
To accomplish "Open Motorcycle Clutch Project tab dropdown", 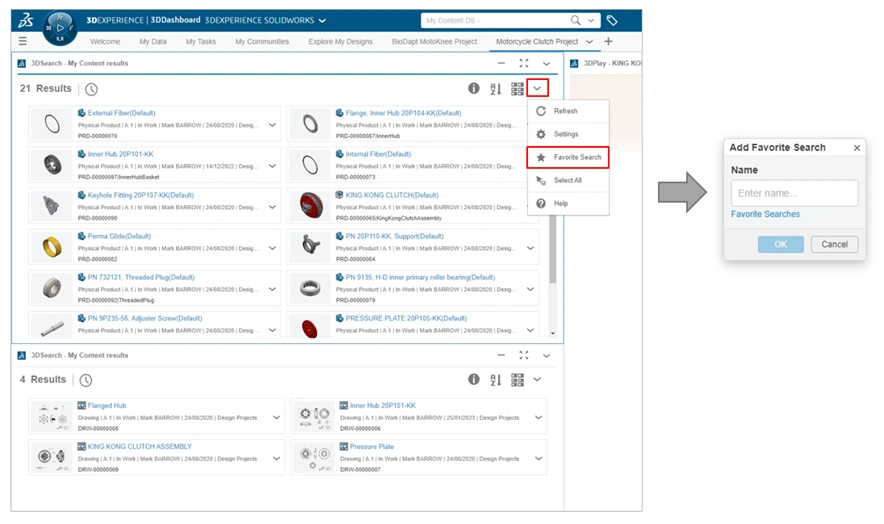I will click(589, 42).
